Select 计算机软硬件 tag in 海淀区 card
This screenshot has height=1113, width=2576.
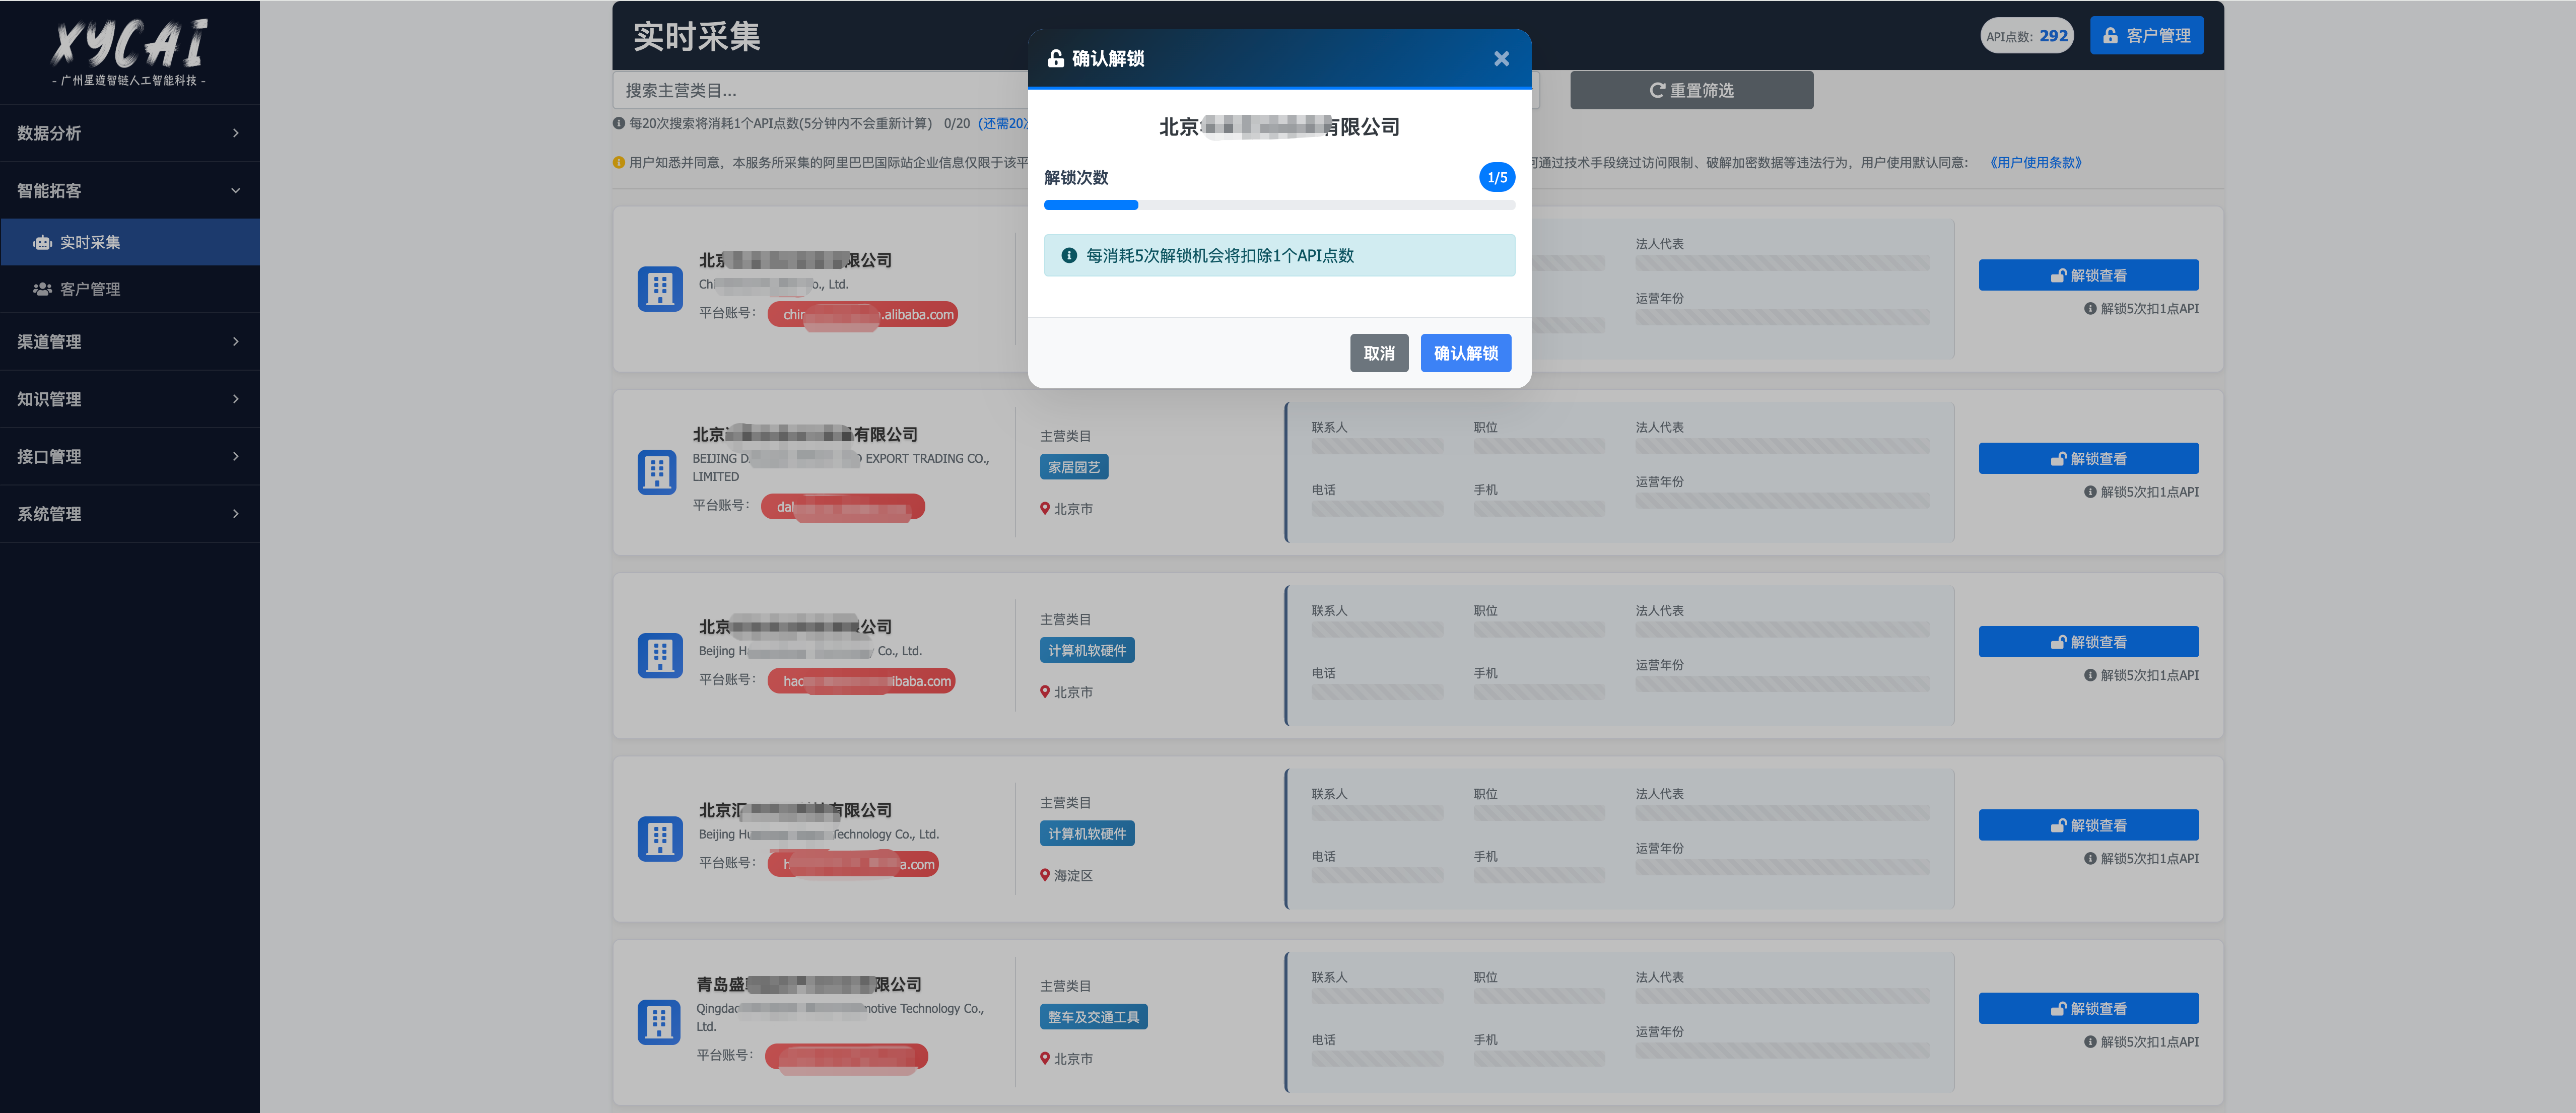1086,833
